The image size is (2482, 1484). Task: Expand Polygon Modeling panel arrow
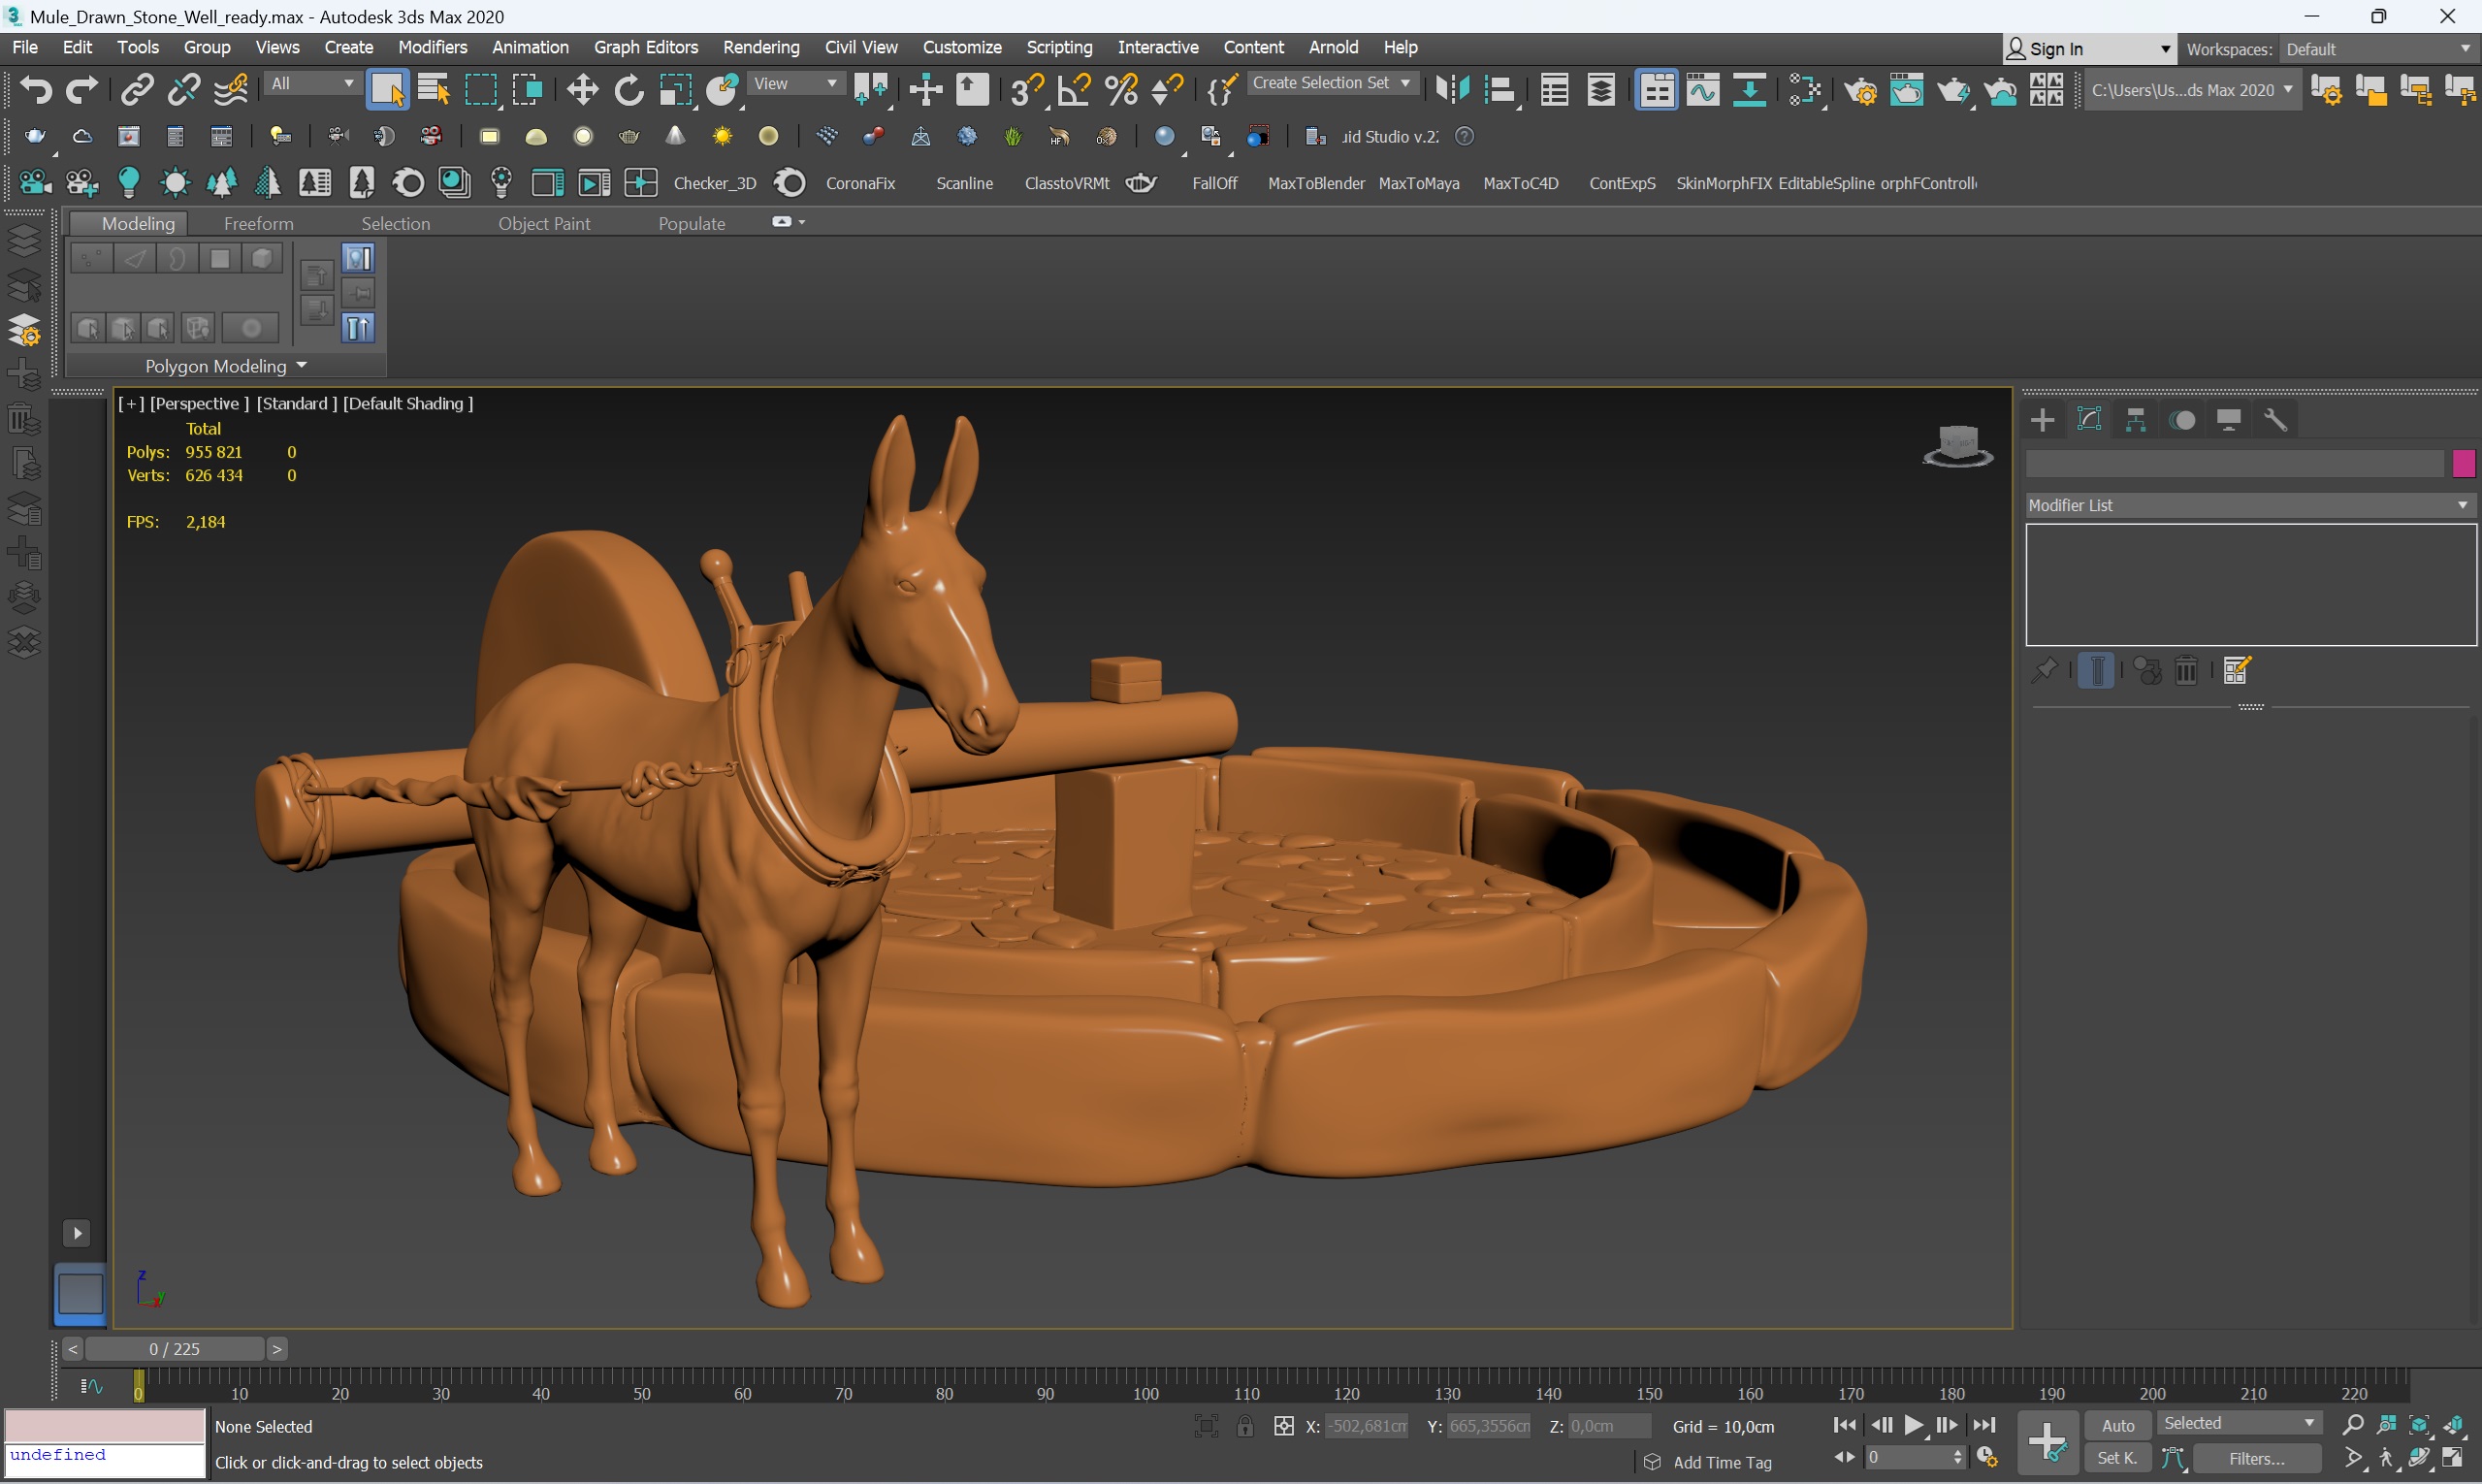[x=302, y=366]
